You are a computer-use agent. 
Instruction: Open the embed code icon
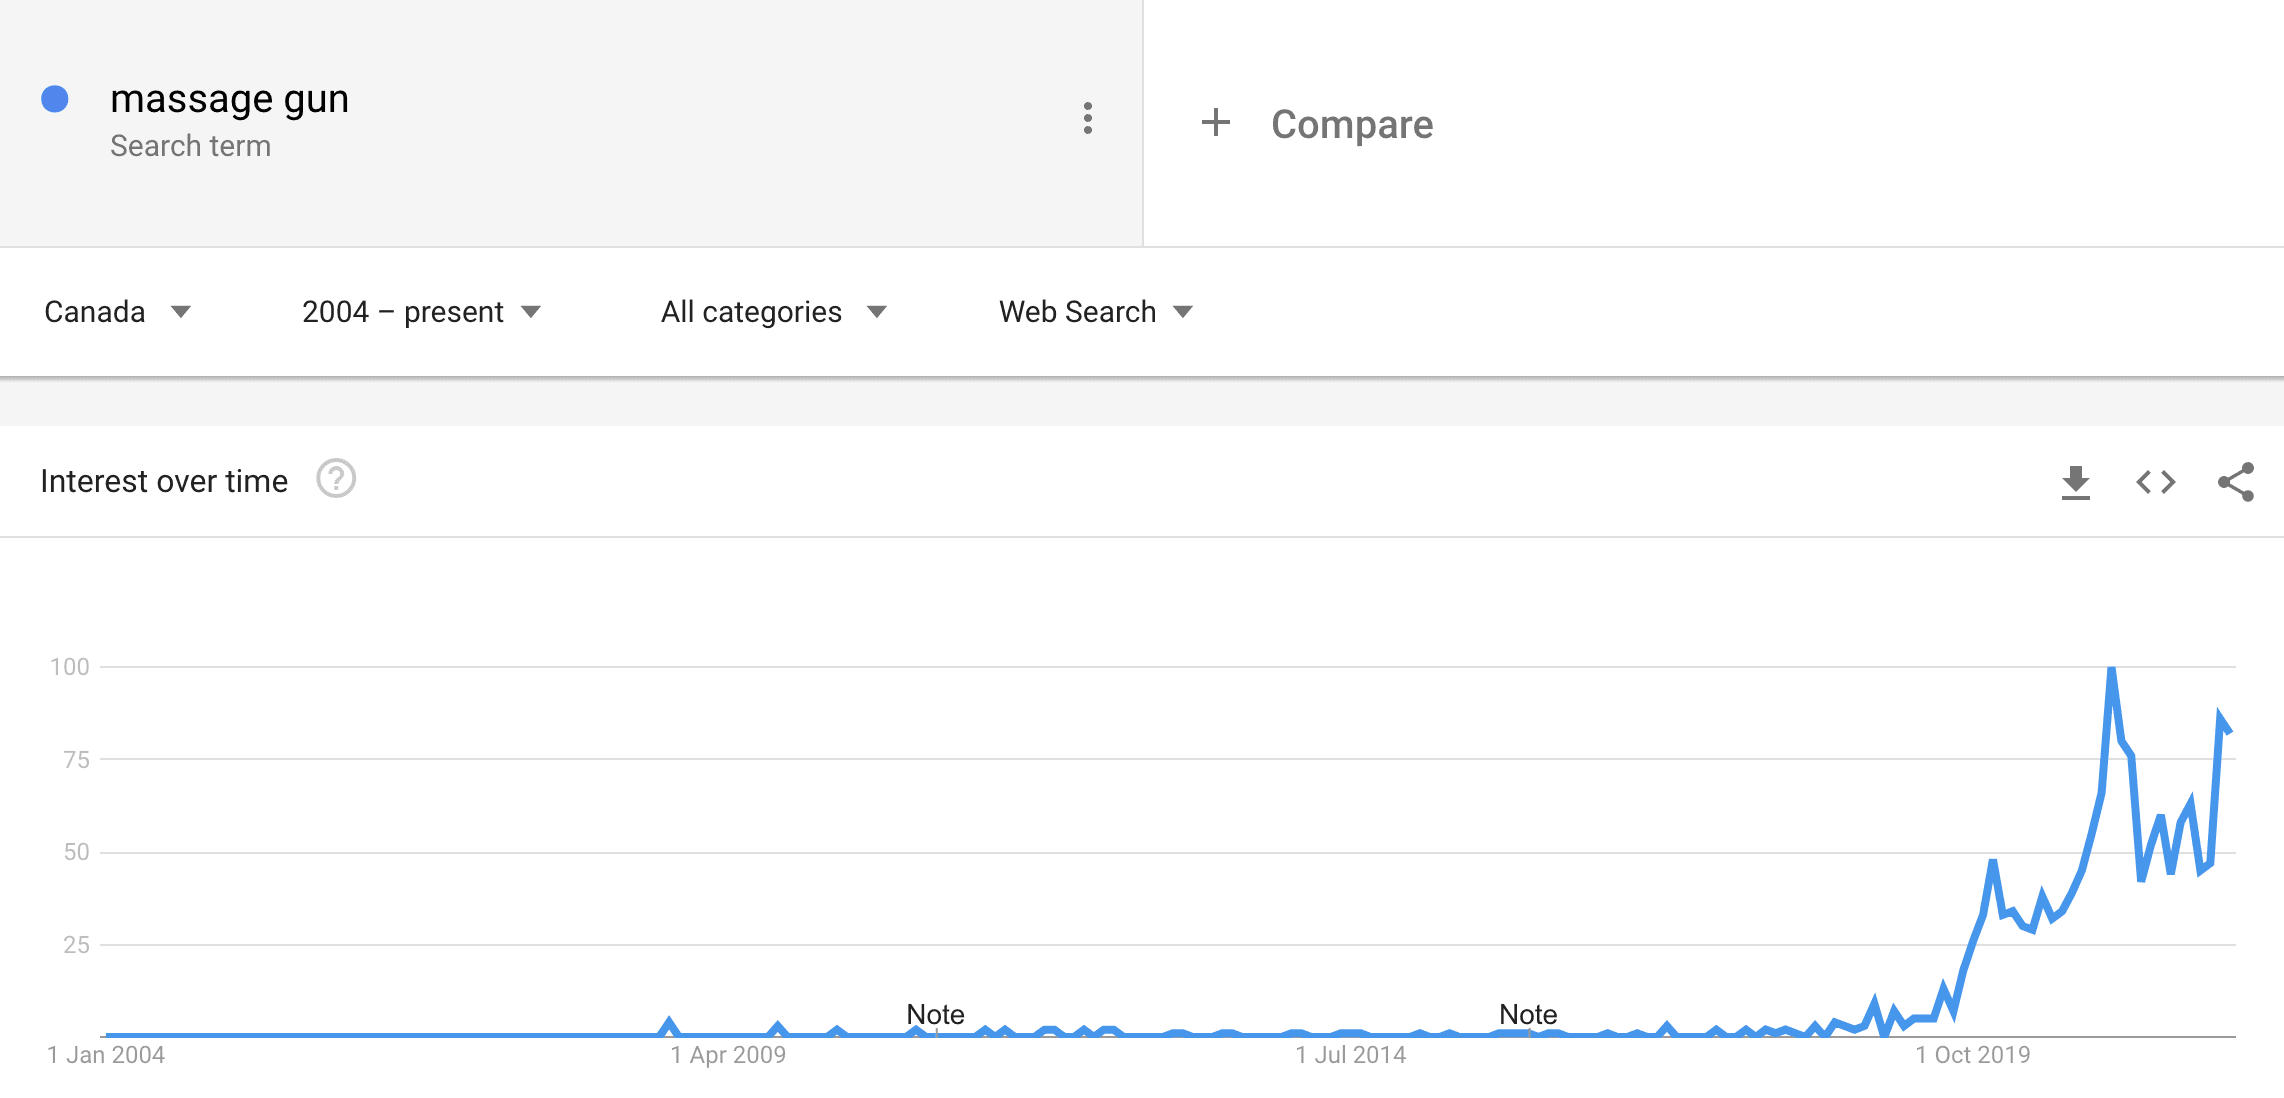(x=2156, y=482)
